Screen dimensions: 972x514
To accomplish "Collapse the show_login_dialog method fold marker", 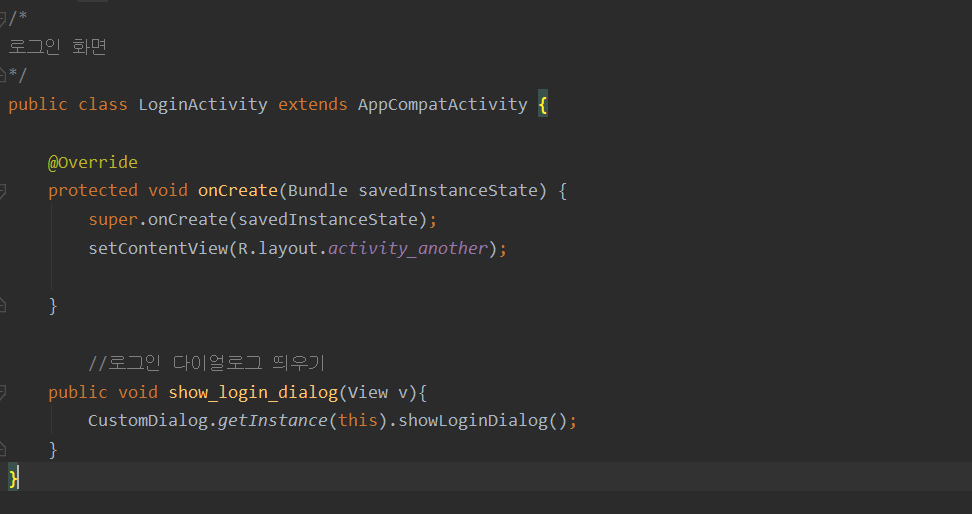I will [2, 392].
